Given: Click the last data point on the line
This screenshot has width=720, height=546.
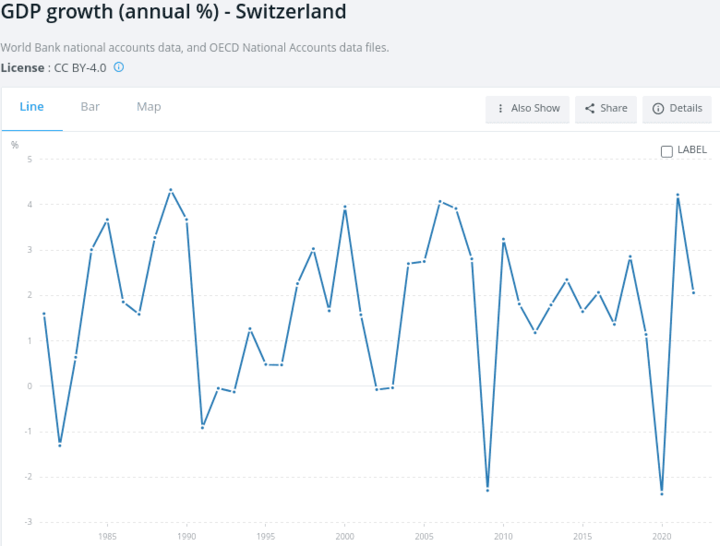Looking at the screenshot, I should (x=693, y=292).
